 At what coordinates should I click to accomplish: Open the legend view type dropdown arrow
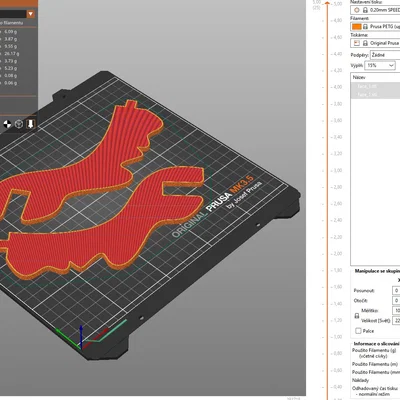(x=31, y=14)
